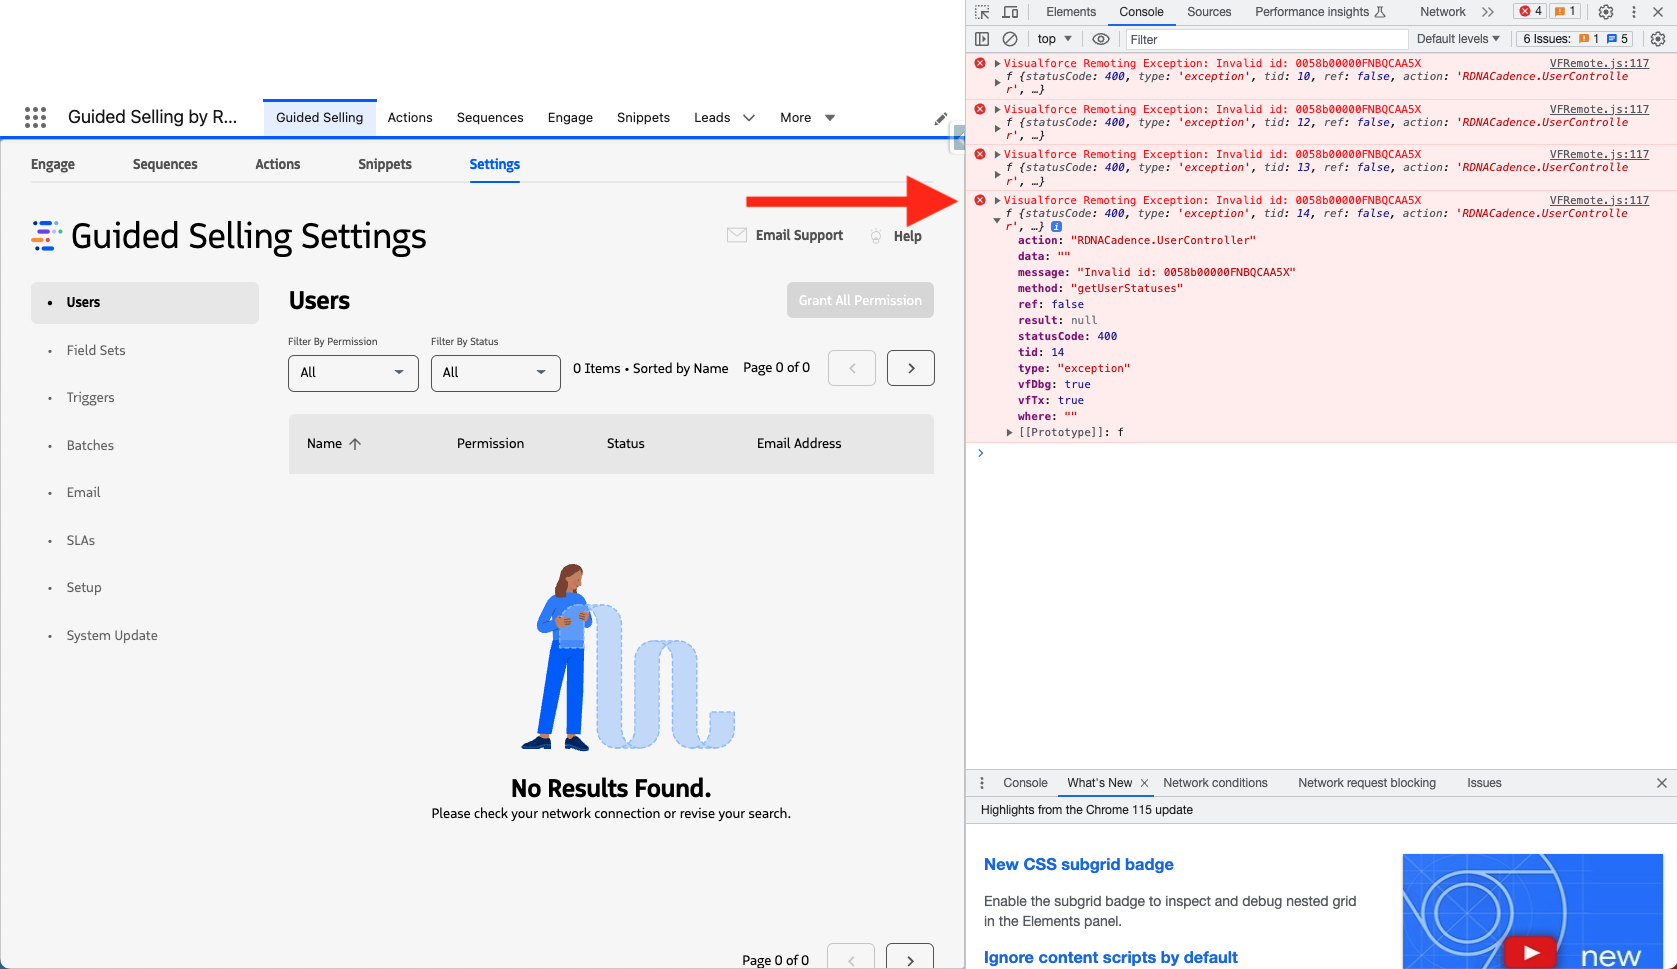This screenshot has height=969, width=1677.
Task: Open the DevTools three-dot customize menu
Action: (1634, 12)
